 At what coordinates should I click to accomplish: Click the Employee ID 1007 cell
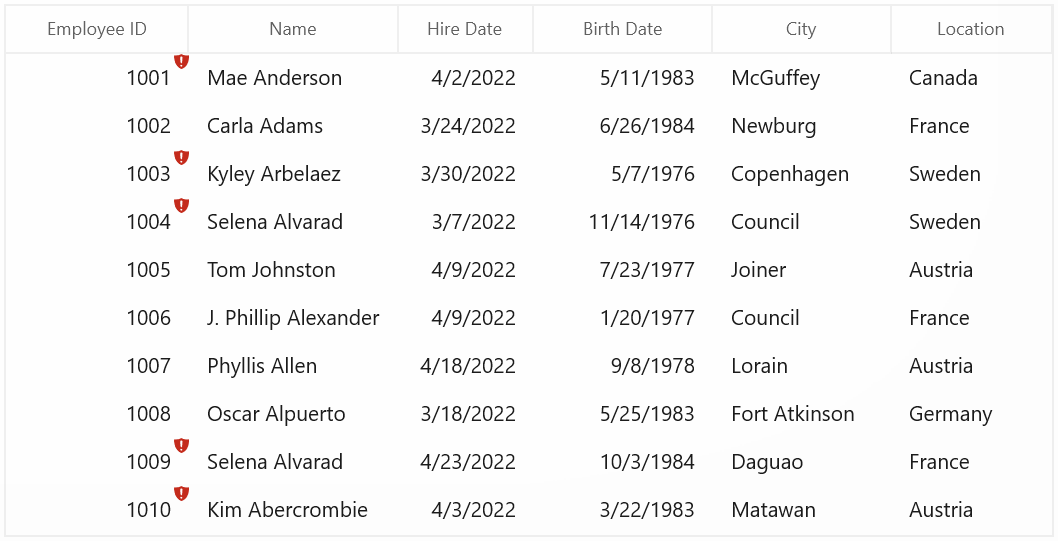pos(97,366)
